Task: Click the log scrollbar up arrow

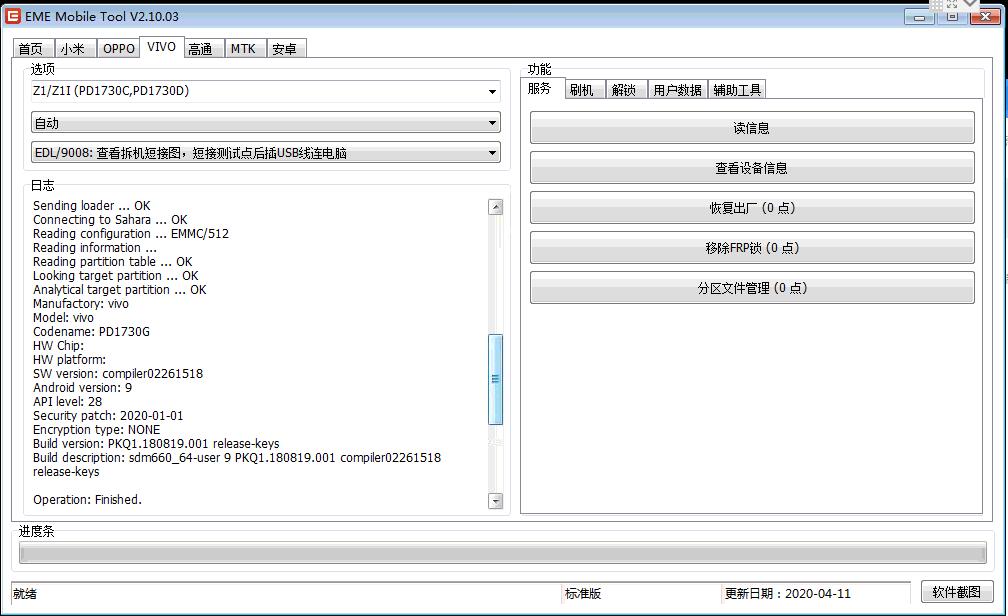Action: click(x=495, y=207)
